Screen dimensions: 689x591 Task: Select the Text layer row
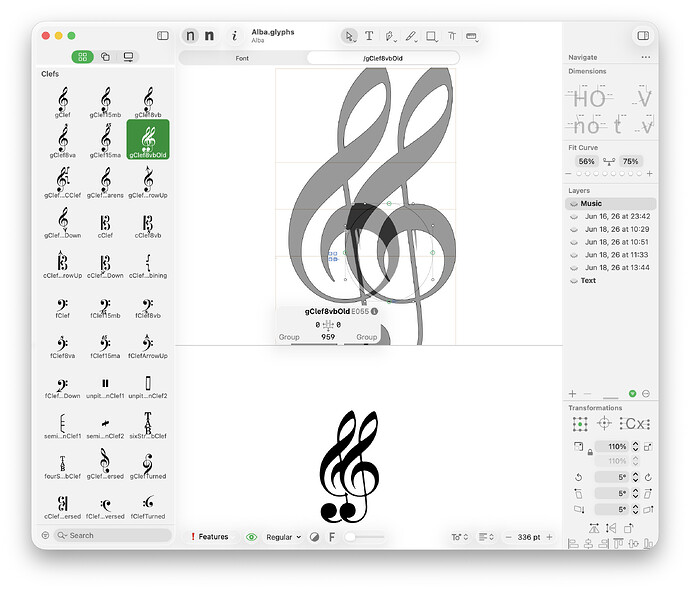coord(611,280)
